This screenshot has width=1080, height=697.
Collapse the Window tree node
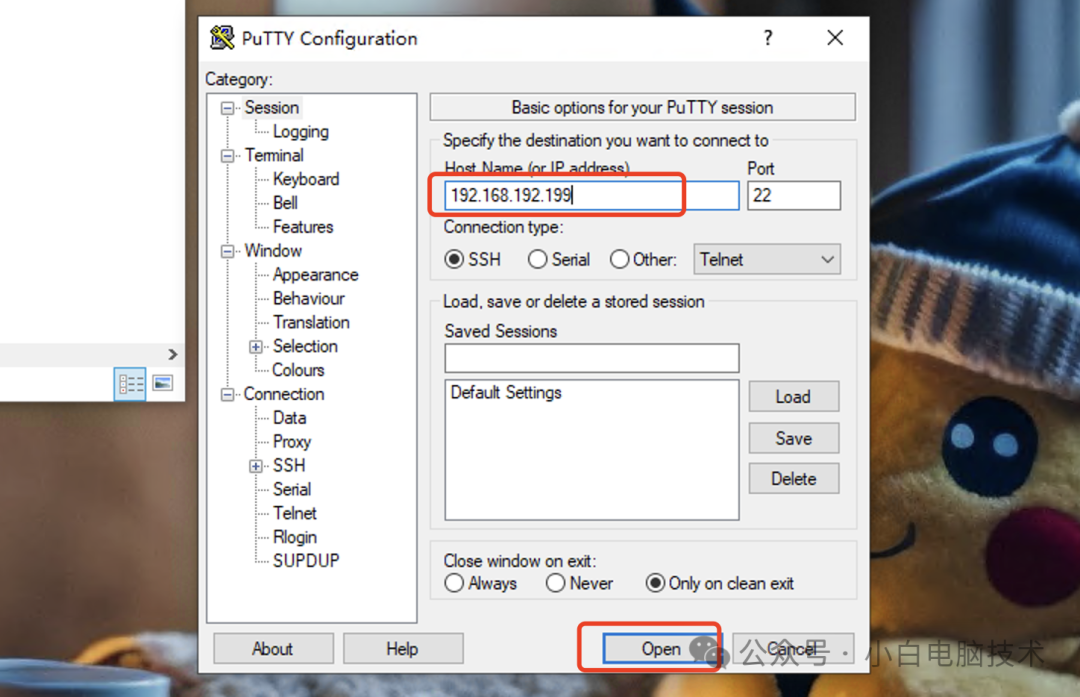227,251
